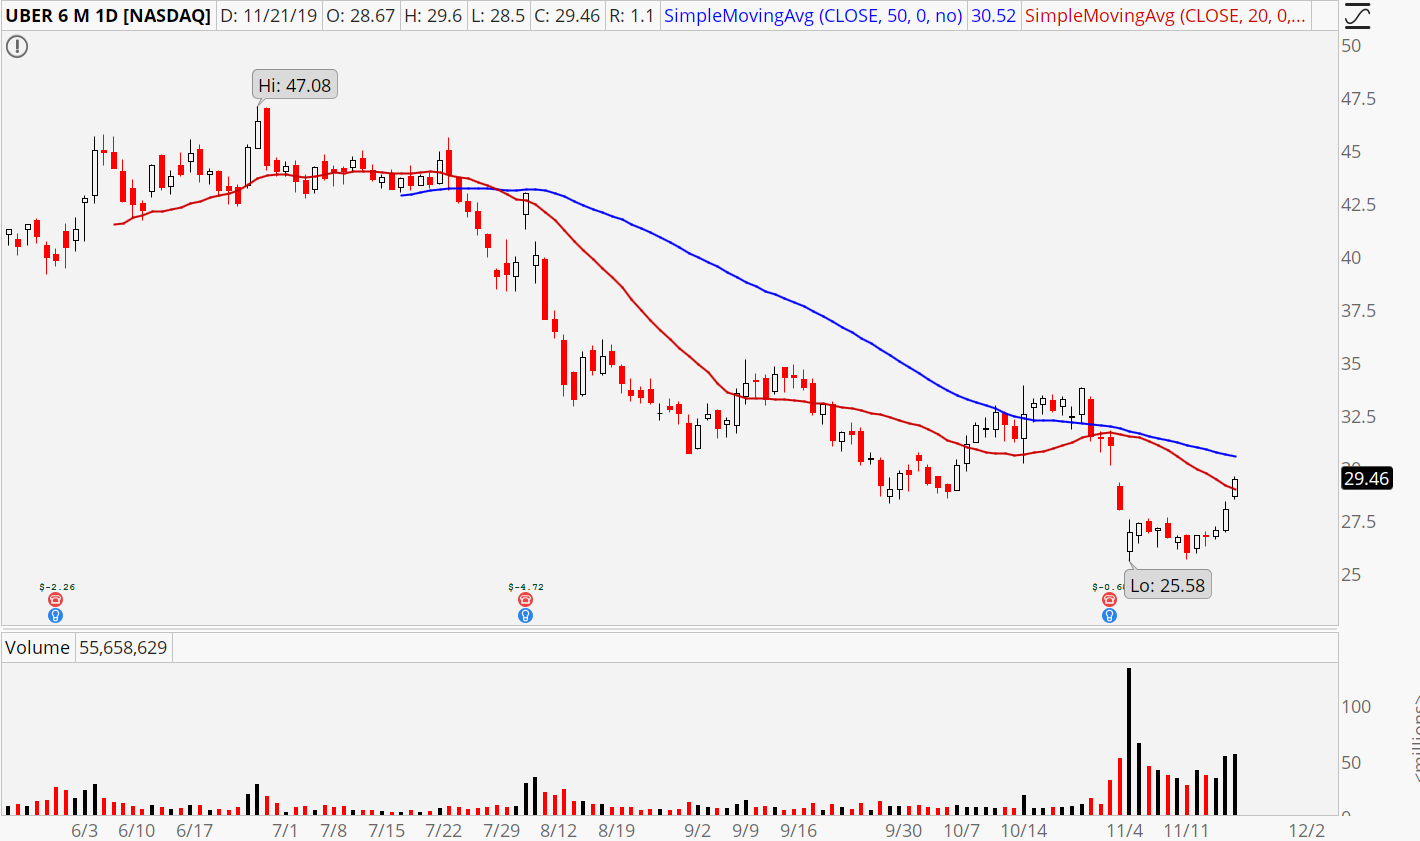
Task: Click the 11/4 date on the time axis
Action: [x=1125, y=831]
